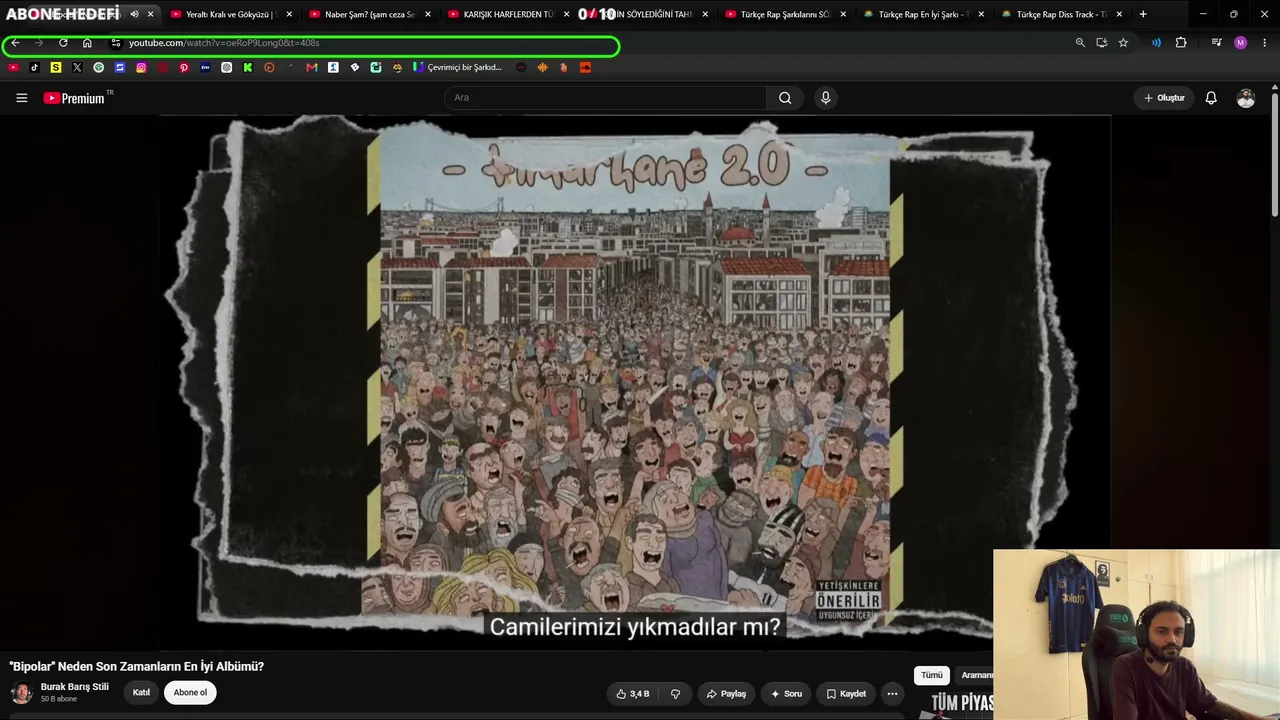The image size is (1280, 720).
Task: Save video with Kaydet button
Action: point(846,694)
